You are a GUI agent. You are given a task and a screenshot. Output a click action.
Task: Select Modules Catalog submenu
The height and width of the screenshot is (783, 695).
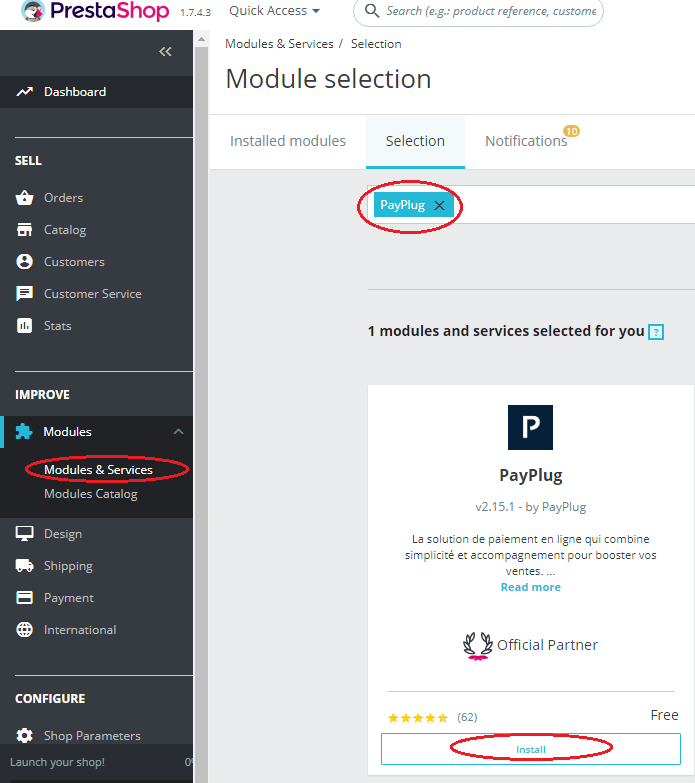pyautogui.click(x=91, y=494)
